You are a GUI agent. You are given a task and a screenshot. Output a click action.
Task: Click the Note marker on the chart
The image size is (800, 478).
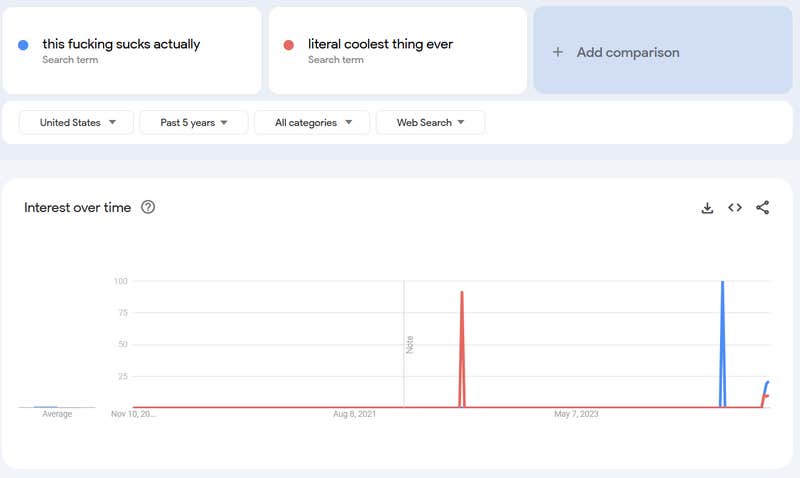409,344
